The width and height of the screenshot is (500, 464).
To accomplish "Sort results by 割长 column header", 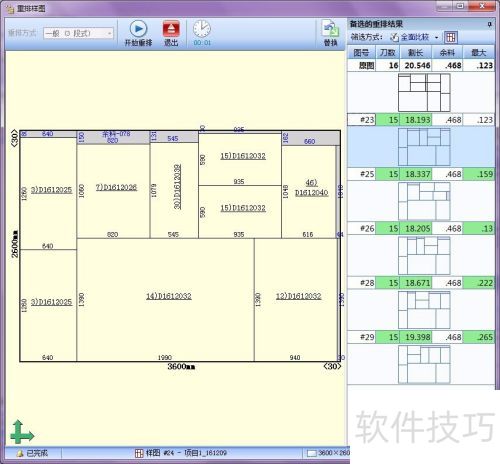I will point(415,53).
